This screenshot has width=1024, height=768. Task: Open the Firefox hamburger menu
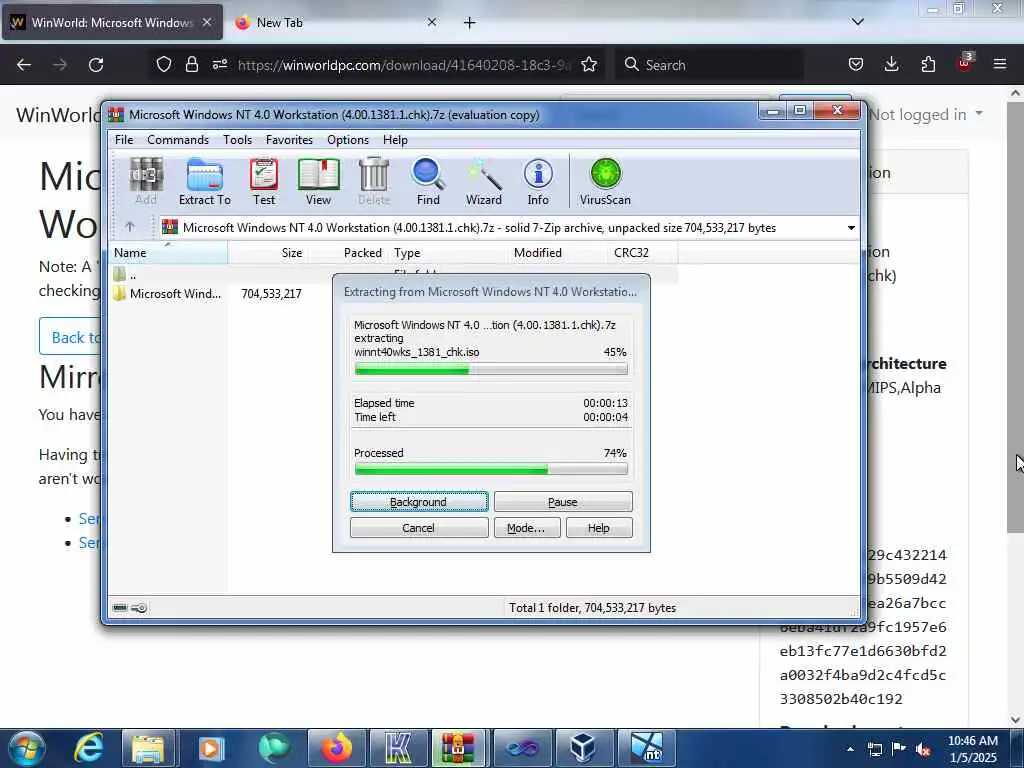coord(1000,64)
